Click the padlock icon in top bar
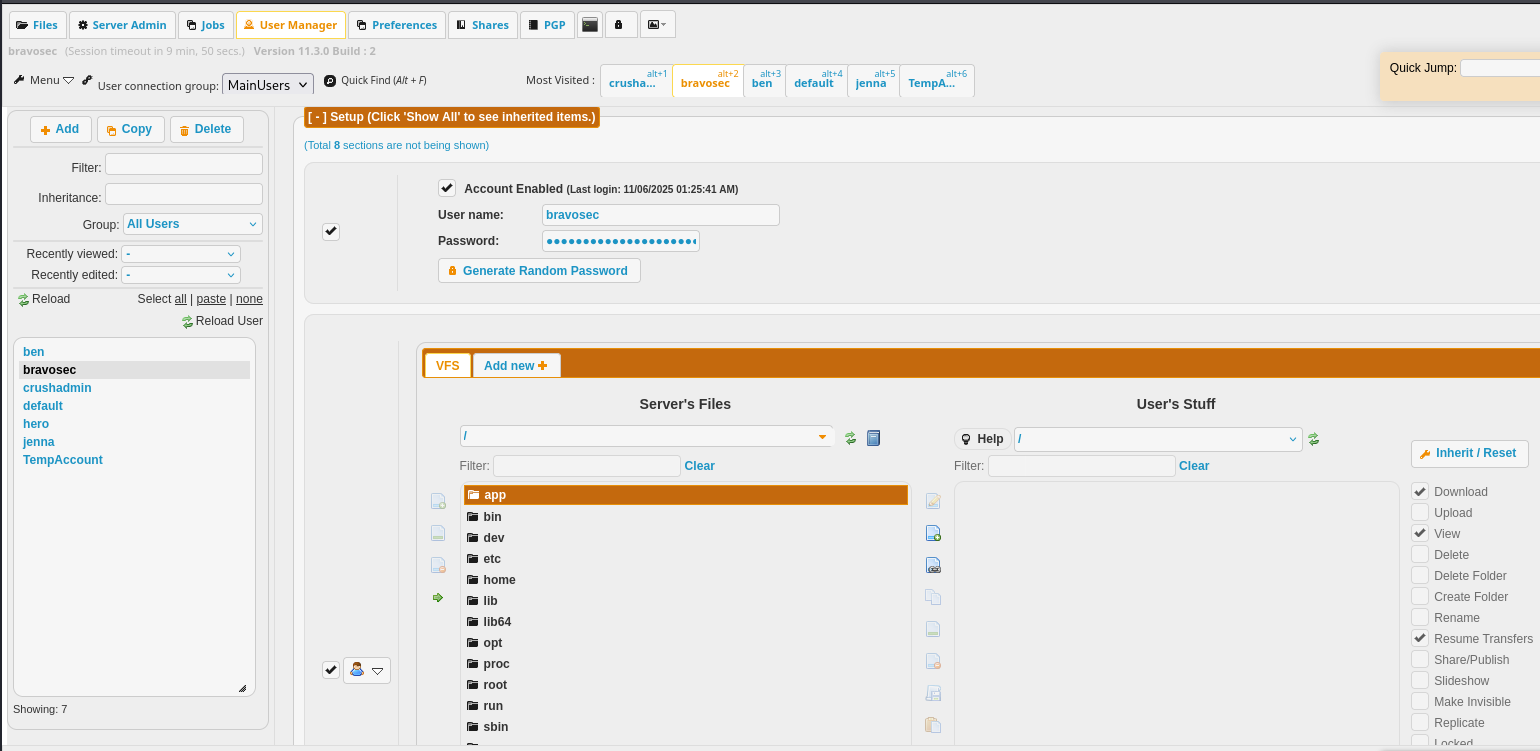The image size is (1540, 751). click(619, 25)
